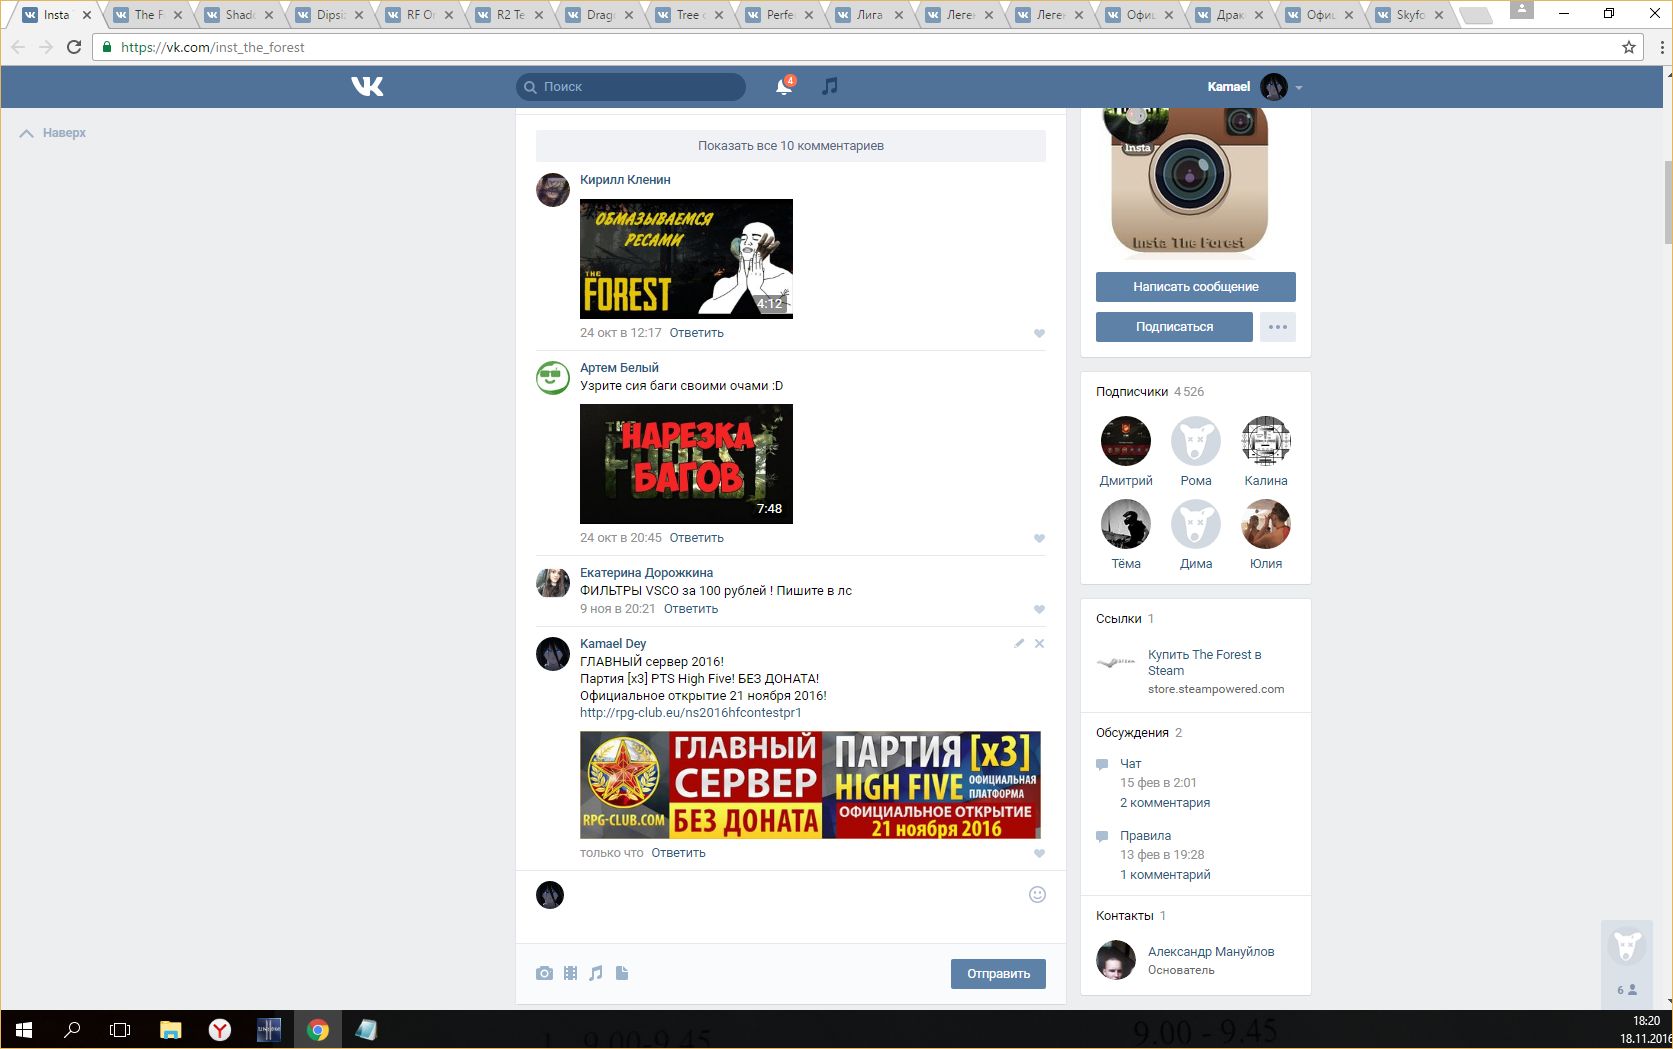The width and height of the screenshot is (1673, 1049).
Task: Edit Kamael Dey's comment with pencil icon
Action: point(1019,644)
